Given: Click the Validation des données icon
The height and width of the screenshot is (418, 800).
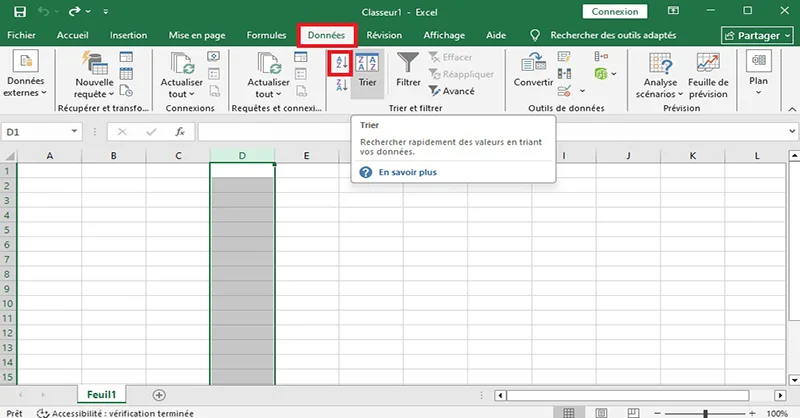Looking at the screenshot, I should [564, 91].
